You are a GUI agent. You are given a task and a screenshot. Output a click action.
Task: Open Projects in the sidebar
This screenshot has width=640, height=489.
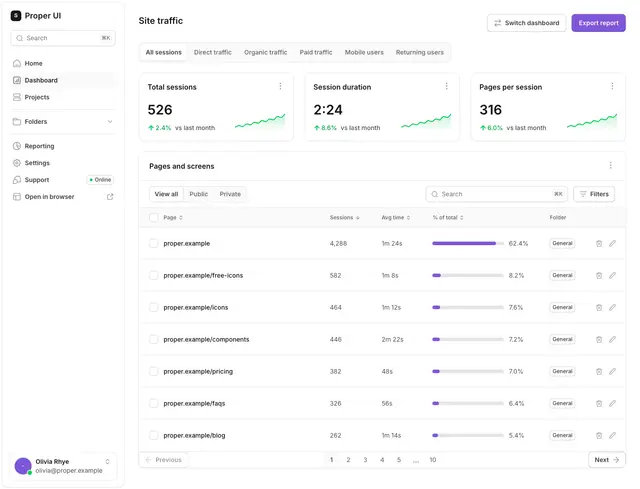coord(63,97)
